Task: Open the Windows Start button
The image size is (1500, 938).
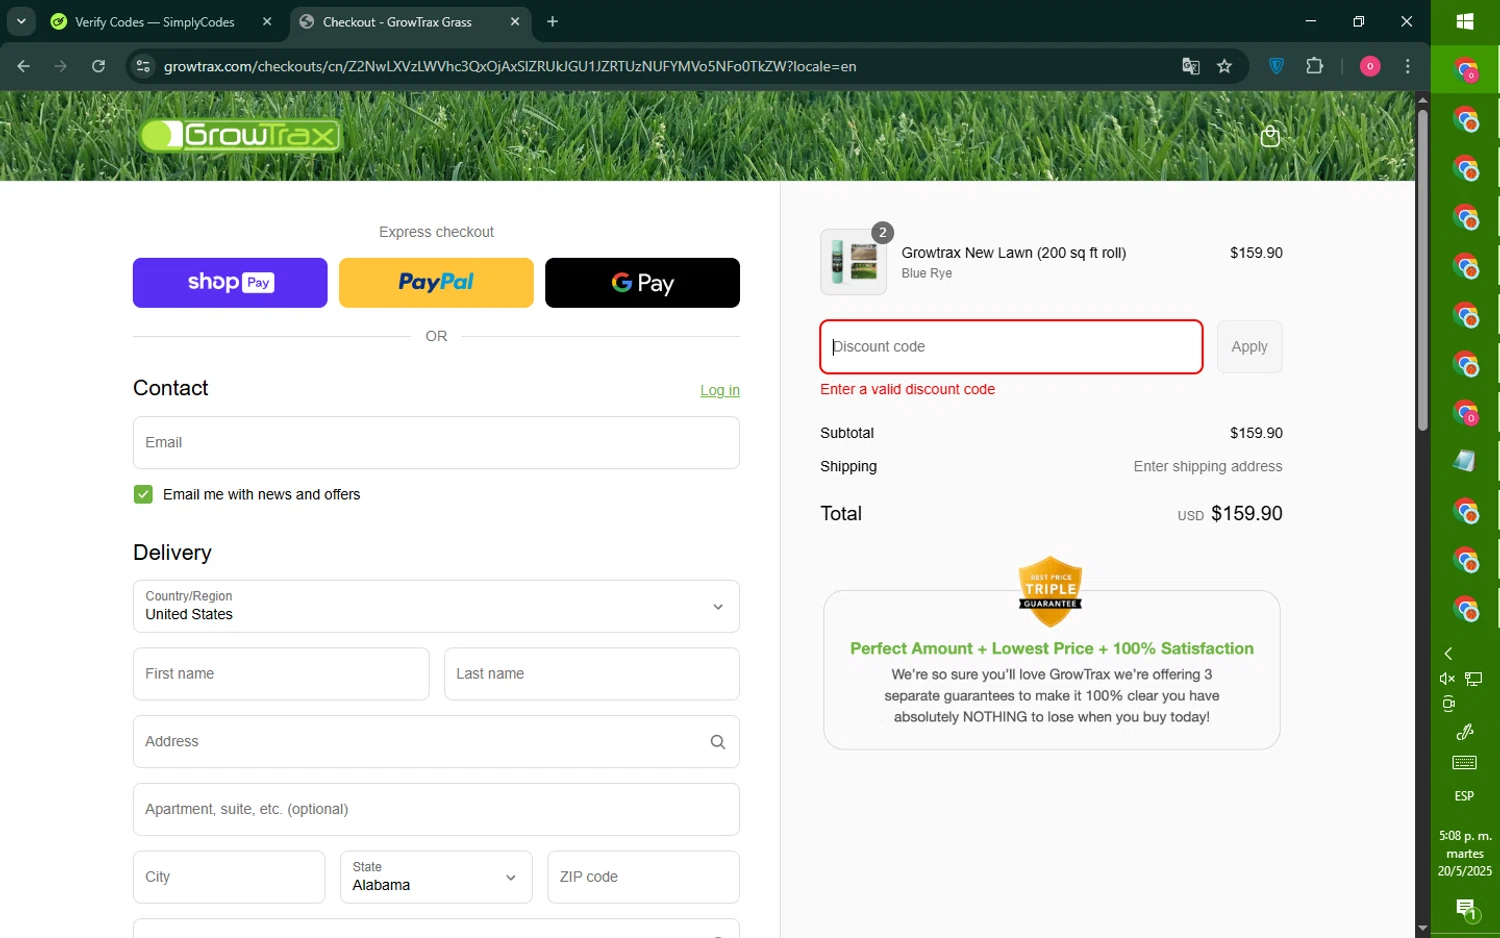Action: [1465, 21]
